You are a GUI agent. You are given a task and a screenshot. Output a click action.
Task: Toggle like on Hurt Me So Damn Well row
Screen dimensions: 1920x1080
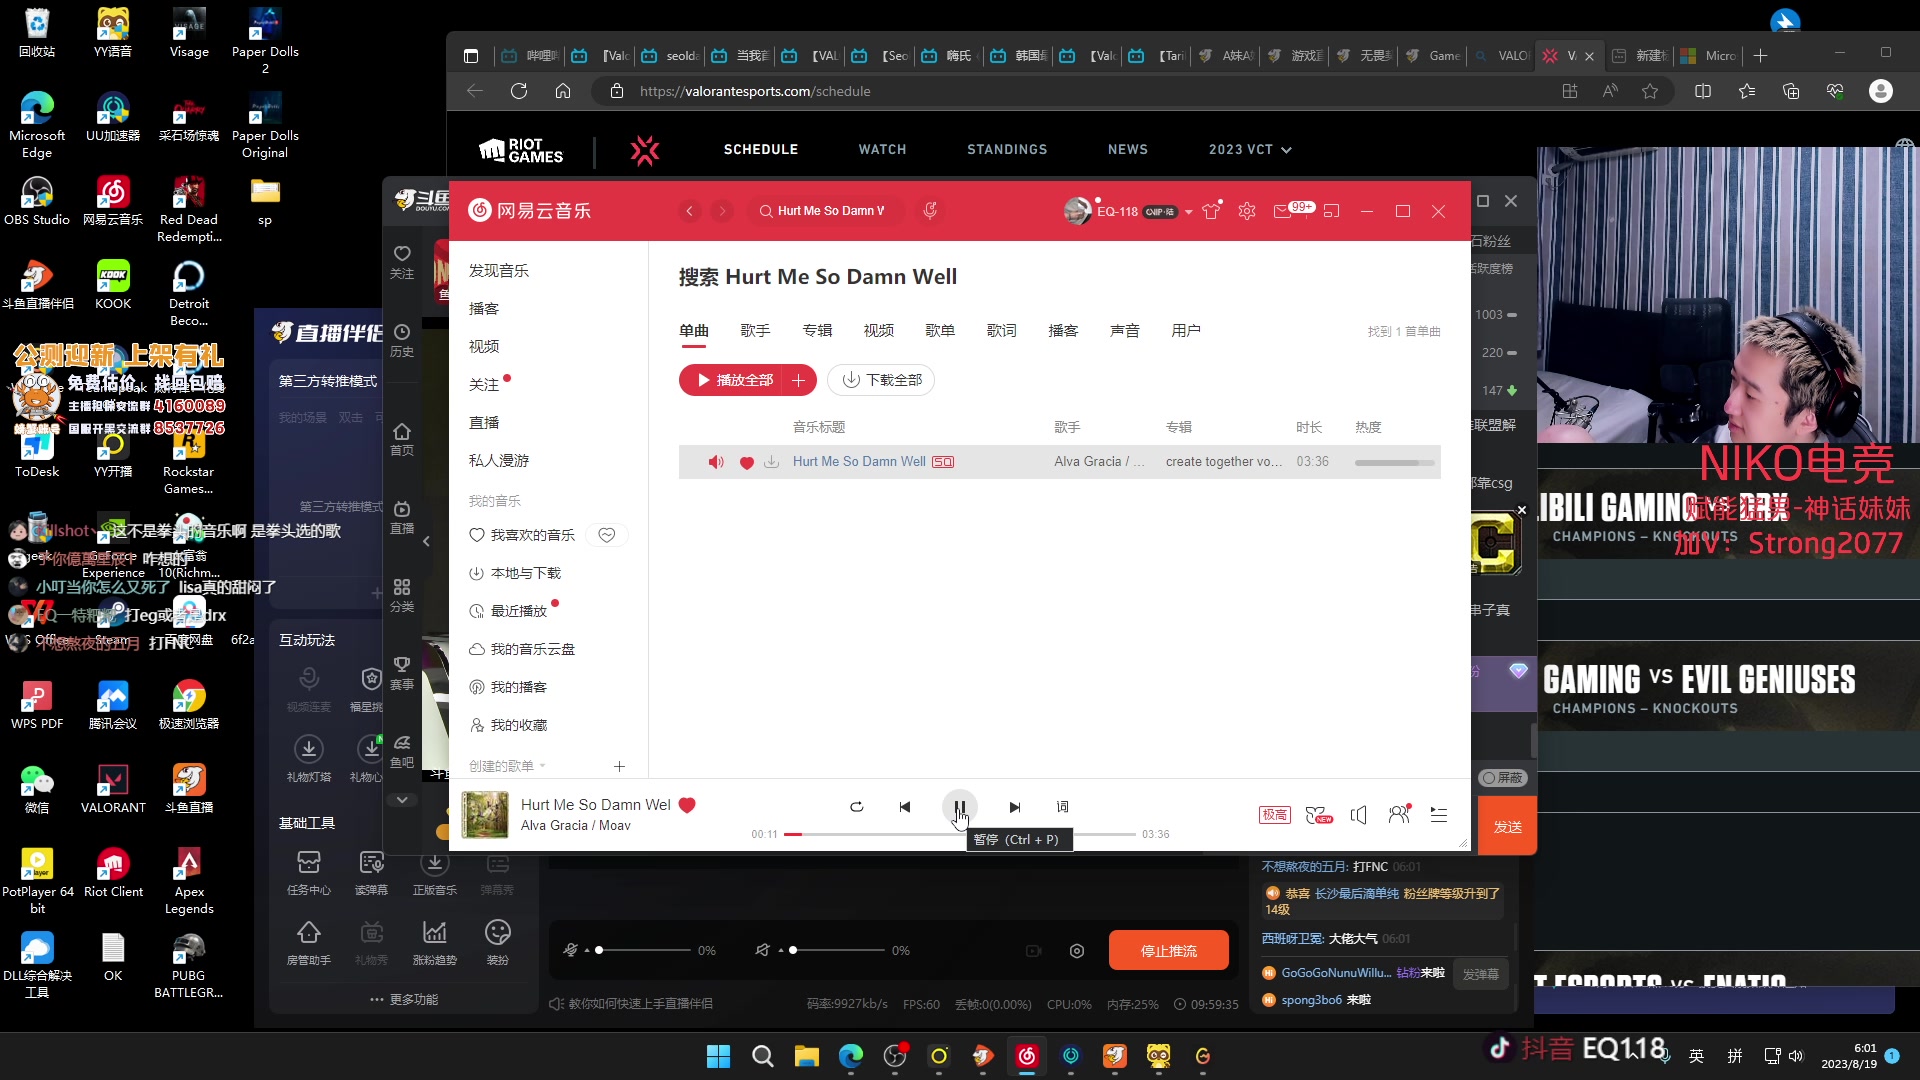746,462
